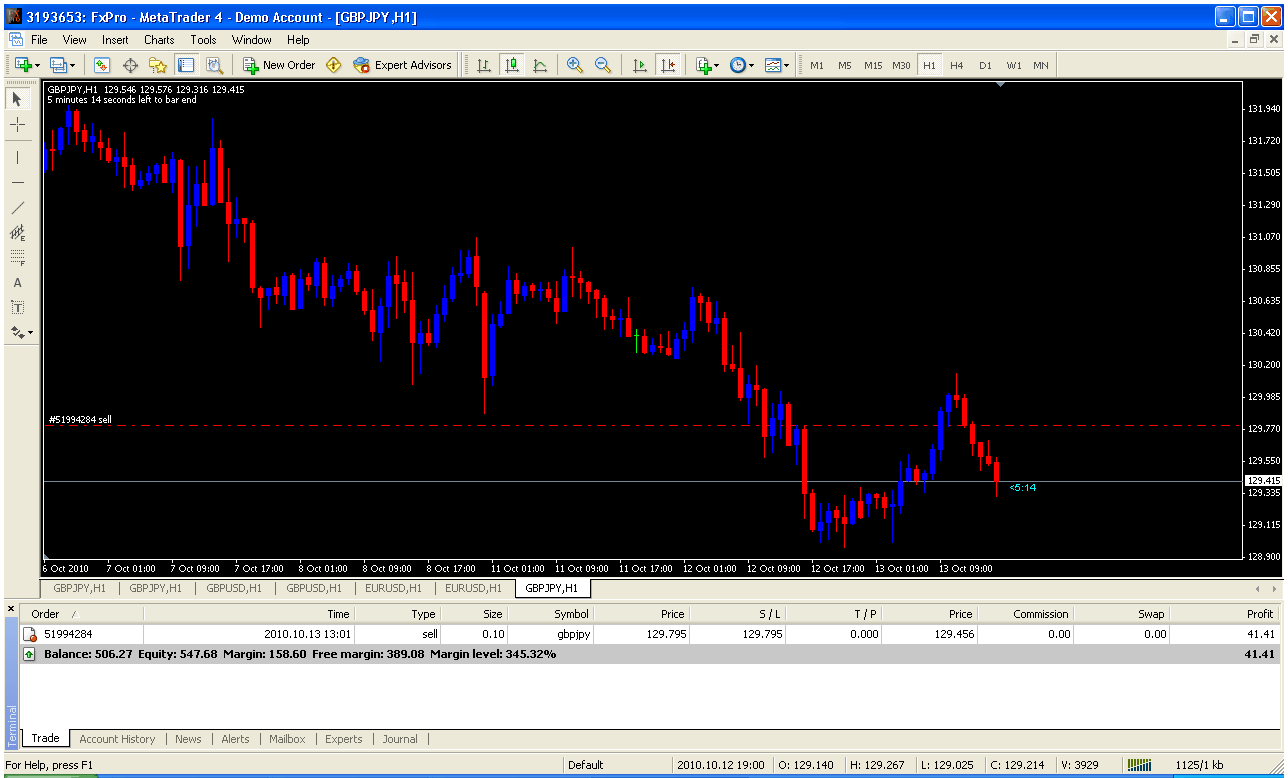Select the Crosshair tool
Viewport: 1288px width, 778px height.
click(x=17, y=125)
